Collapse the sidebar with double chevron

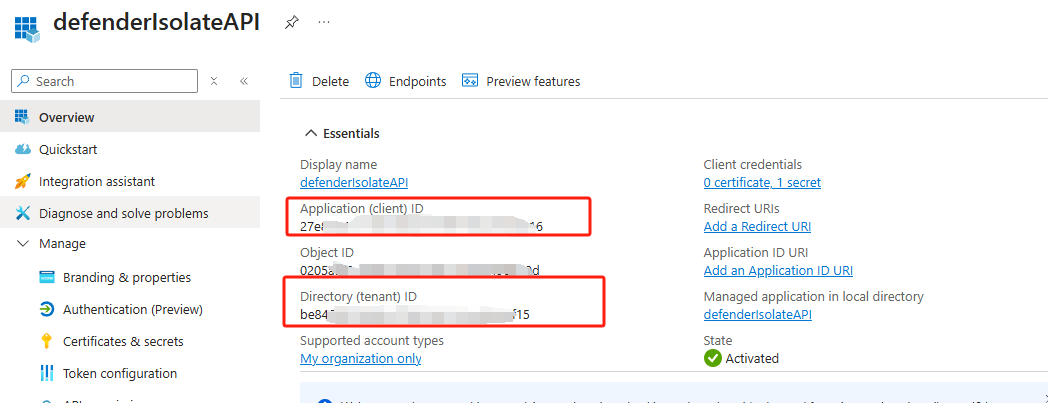coord(244,81)
